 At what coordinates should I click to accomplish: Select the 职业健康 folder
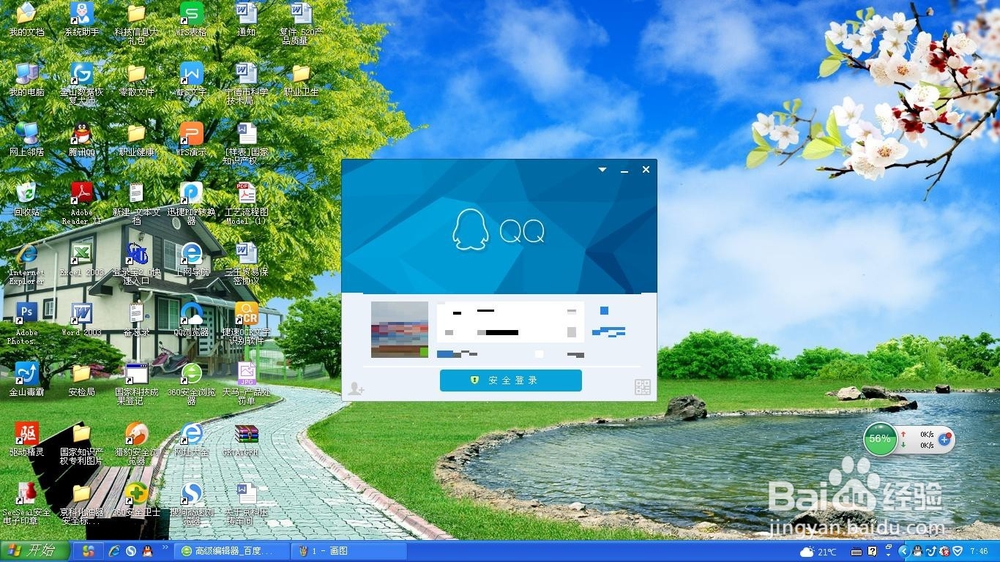136,140
